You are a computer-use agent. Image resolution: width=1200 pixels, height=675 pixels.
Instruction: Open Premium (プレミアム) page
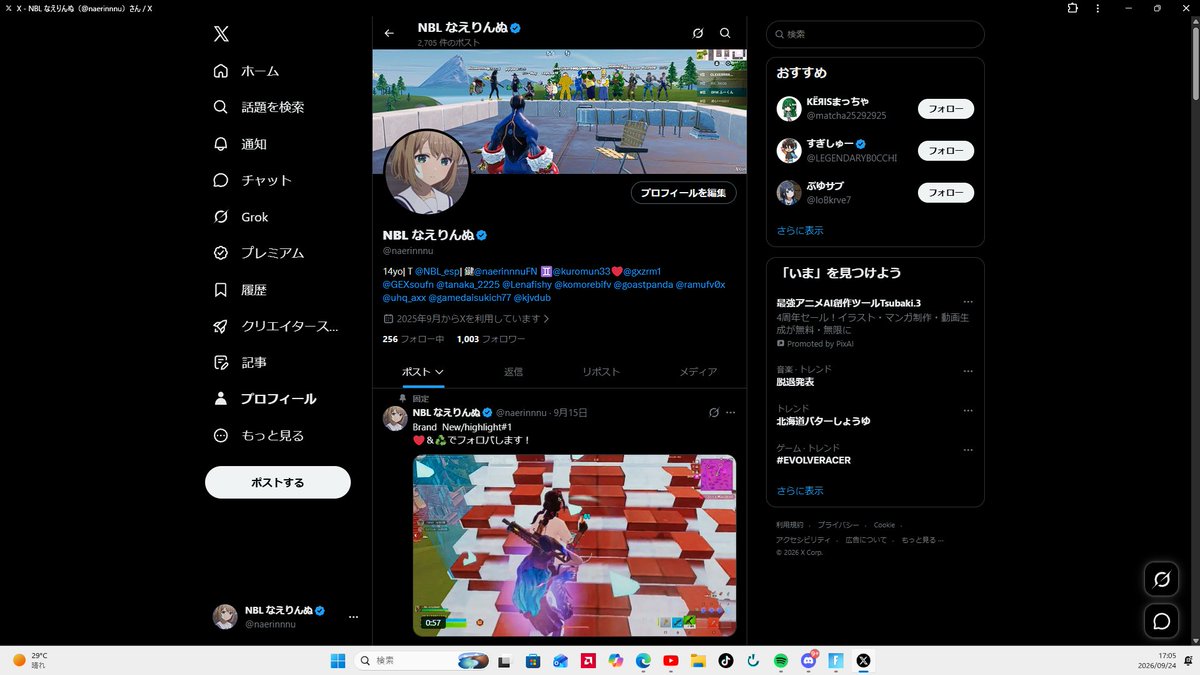pyautogui.click(x=259, y=253)
